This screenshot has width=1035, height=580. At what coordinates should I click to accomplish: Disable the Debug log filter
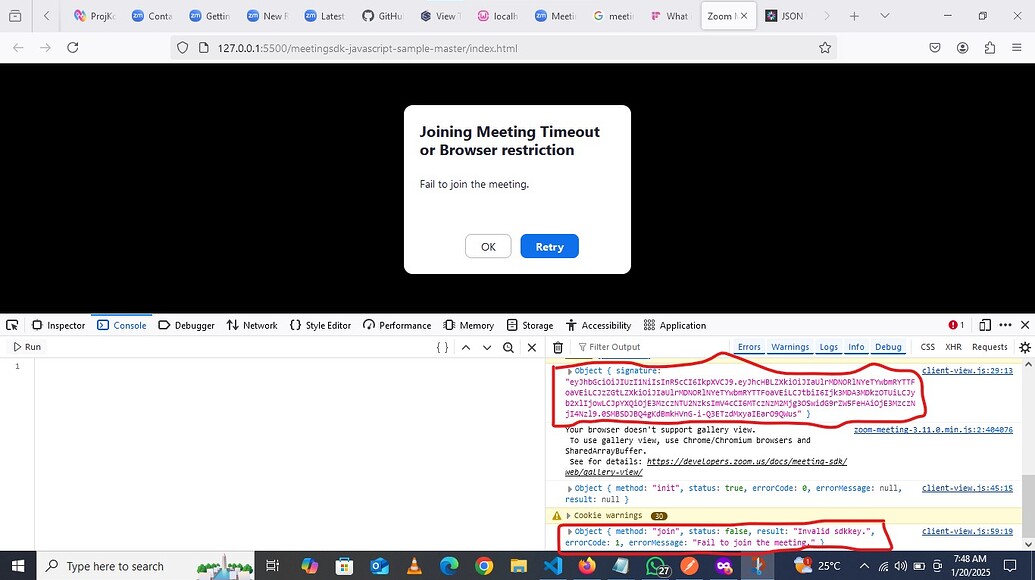click(x=888, y=346)
